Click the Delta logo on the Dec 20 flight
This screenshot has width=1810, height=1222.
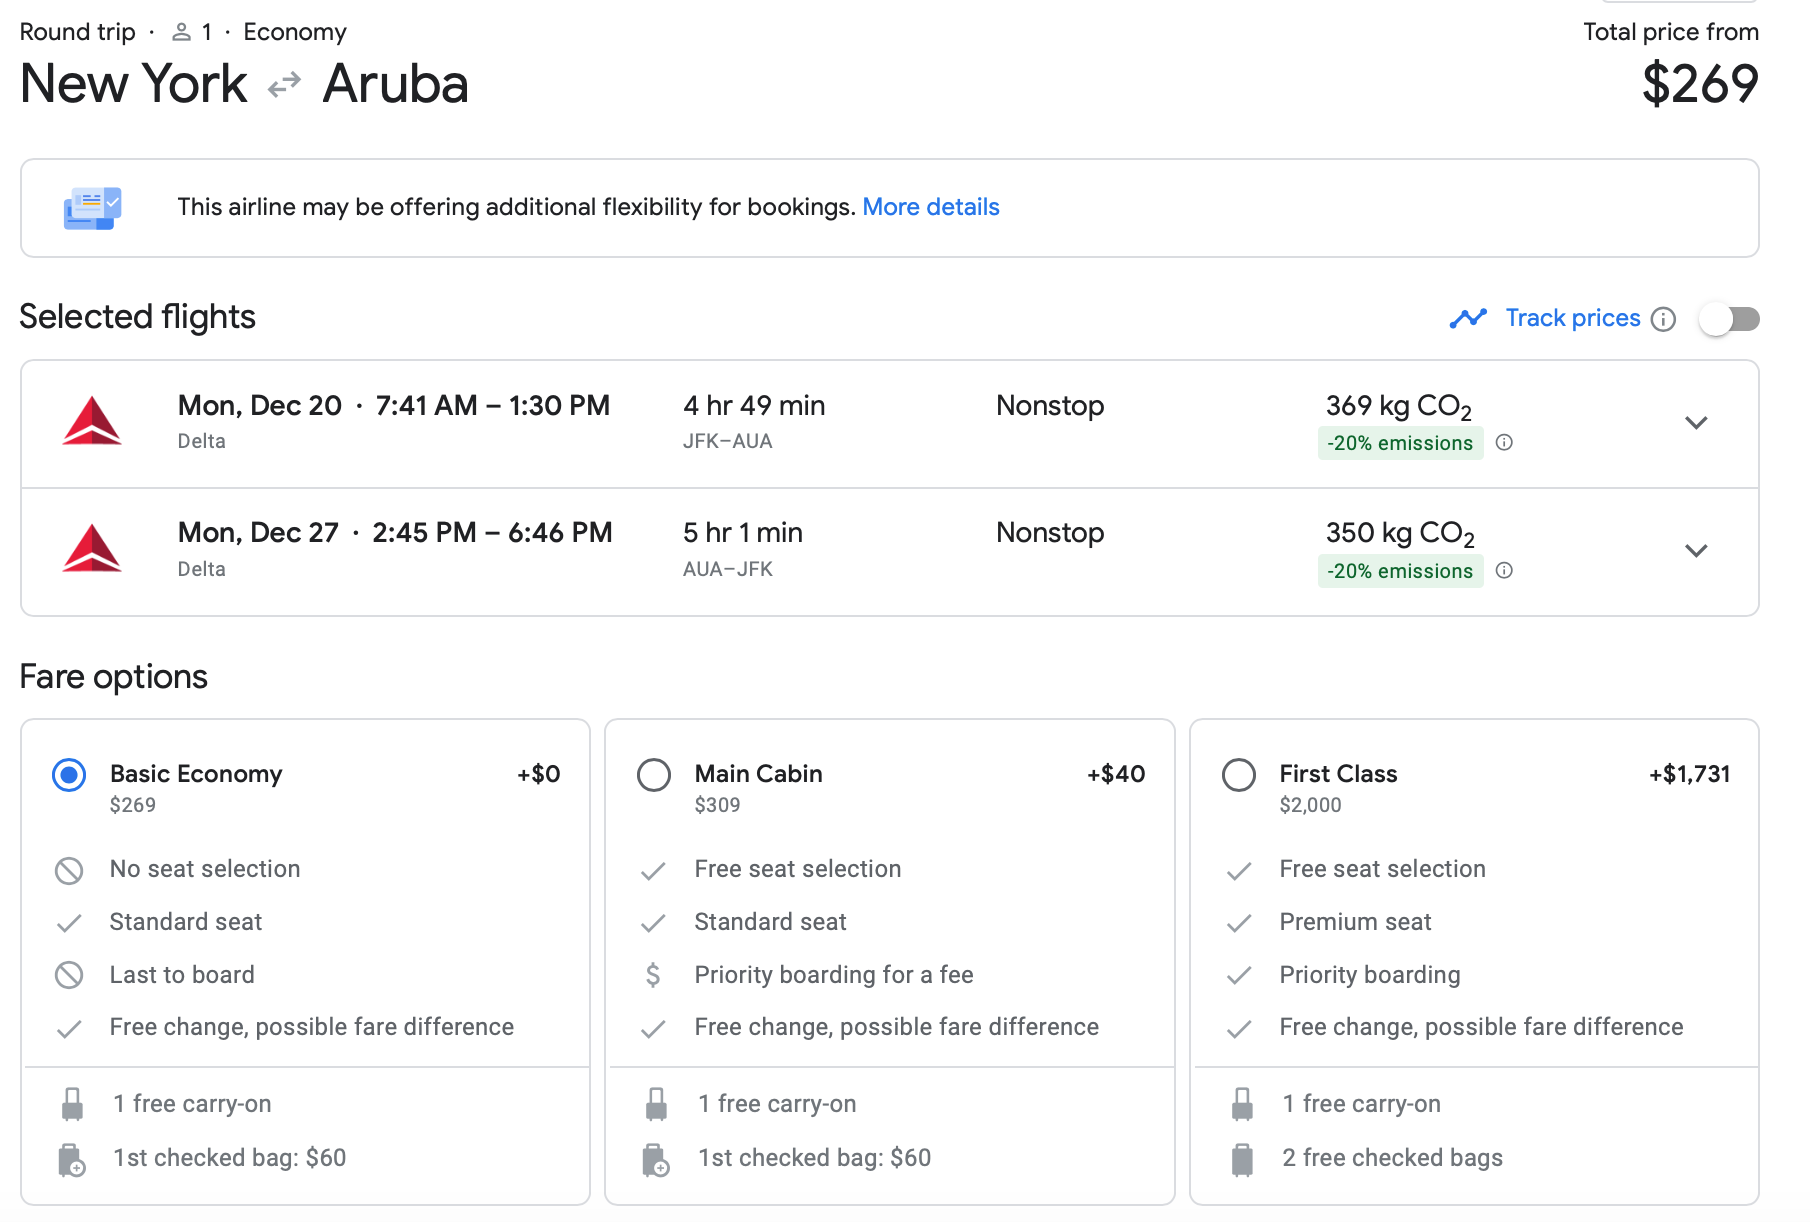pos(92,421)
